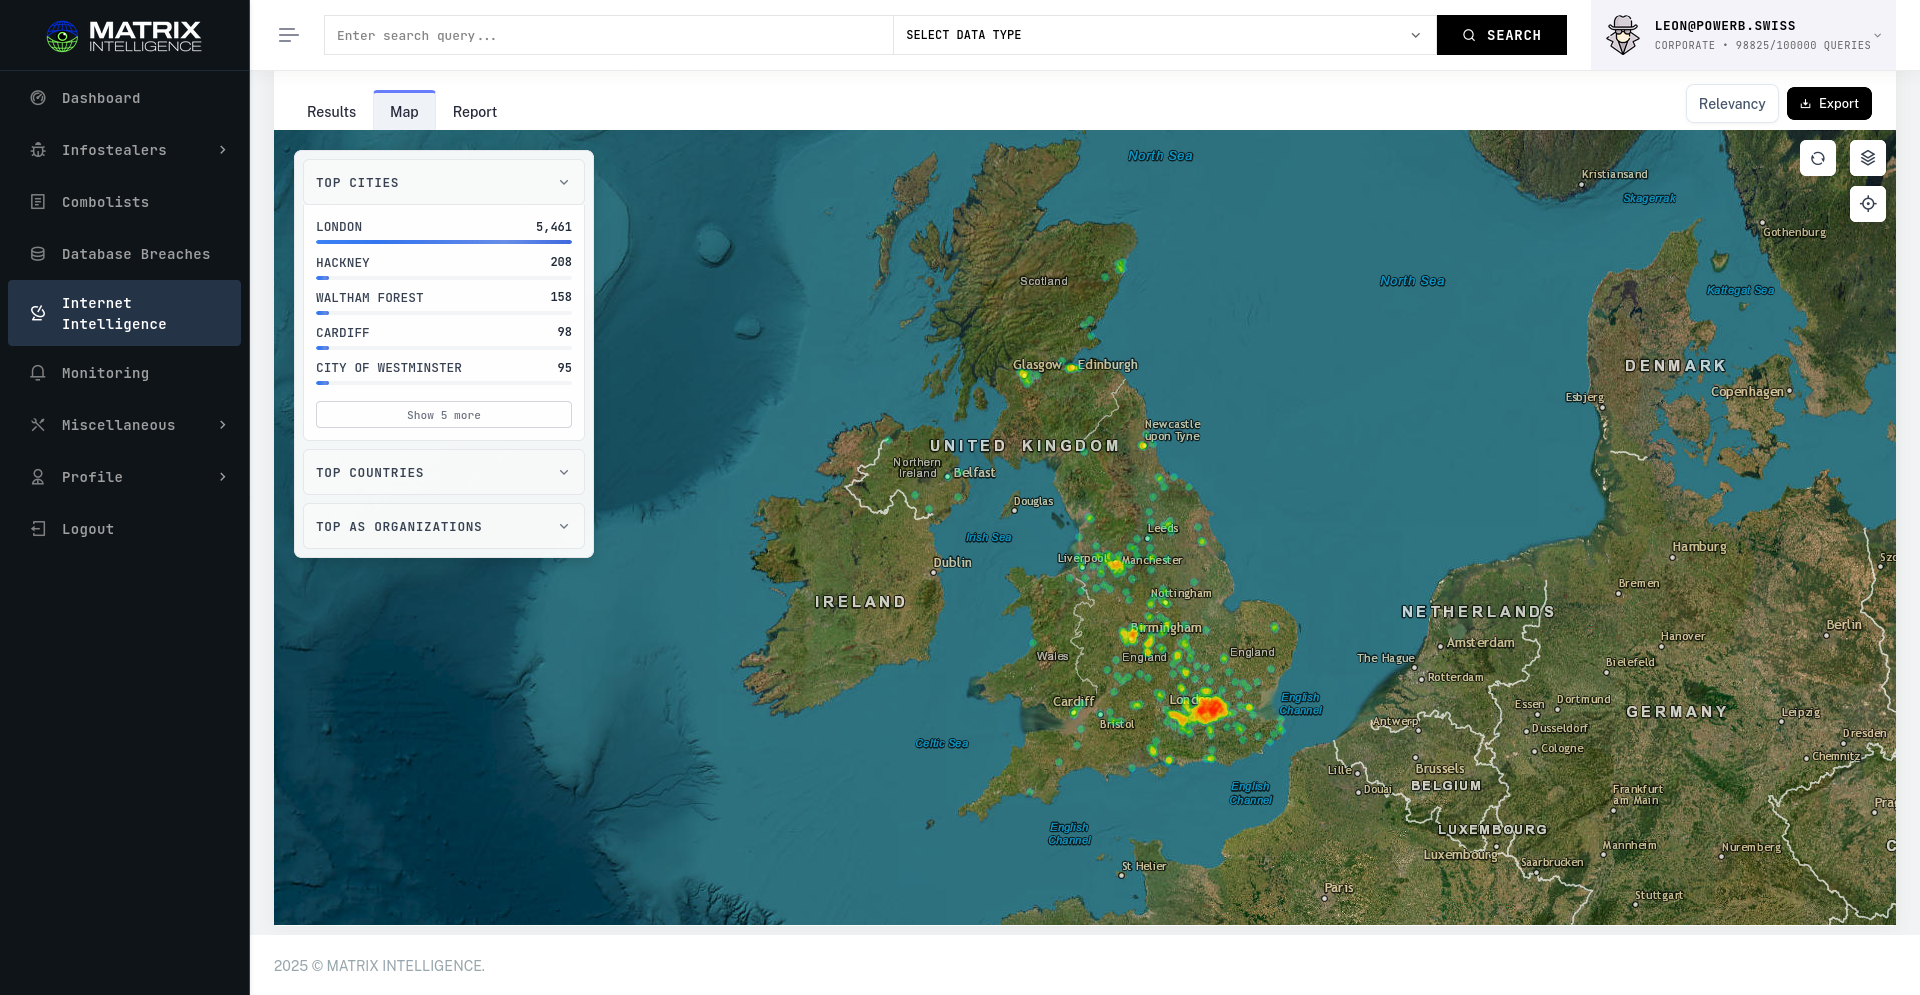Click the Logout icon
1920x995 pixels.
point(38,529)
